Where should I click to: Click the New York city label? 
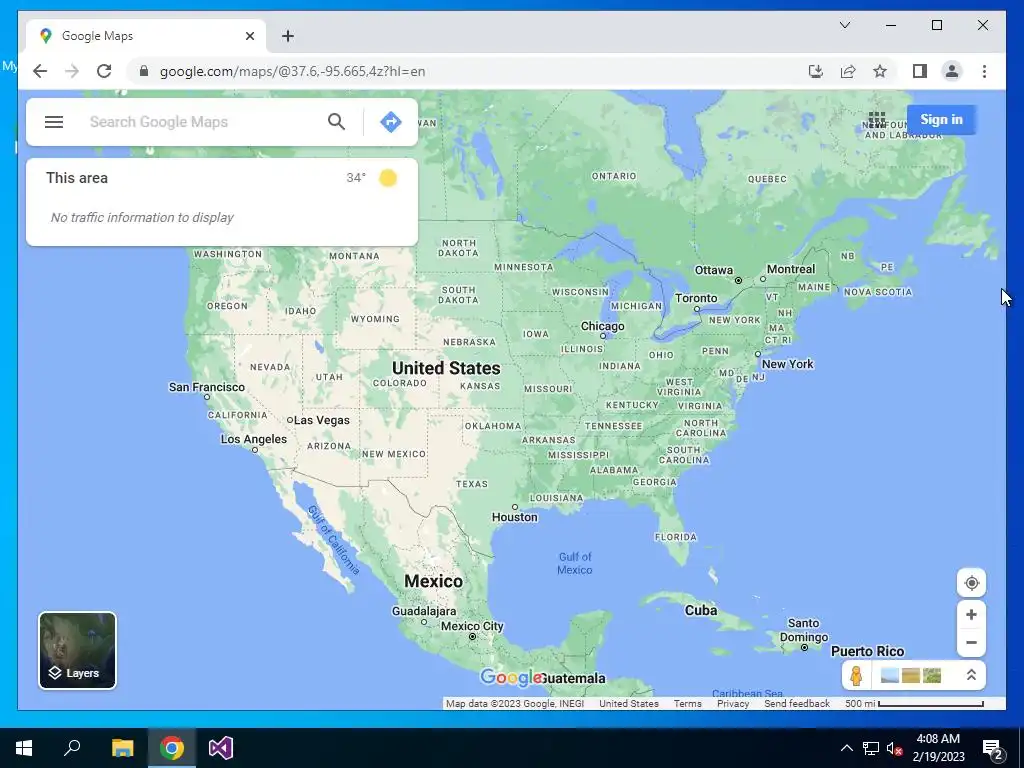788,364
